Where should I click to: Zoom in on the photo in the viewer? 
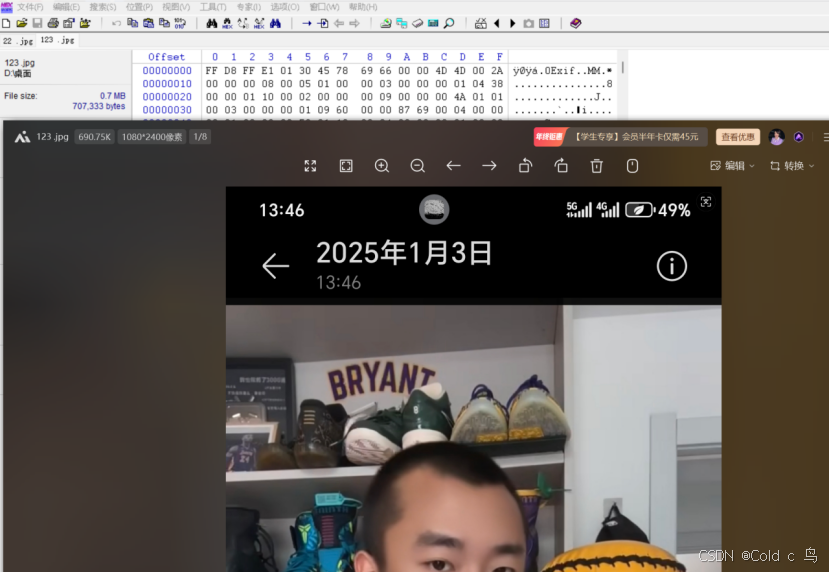pos(382,166)
